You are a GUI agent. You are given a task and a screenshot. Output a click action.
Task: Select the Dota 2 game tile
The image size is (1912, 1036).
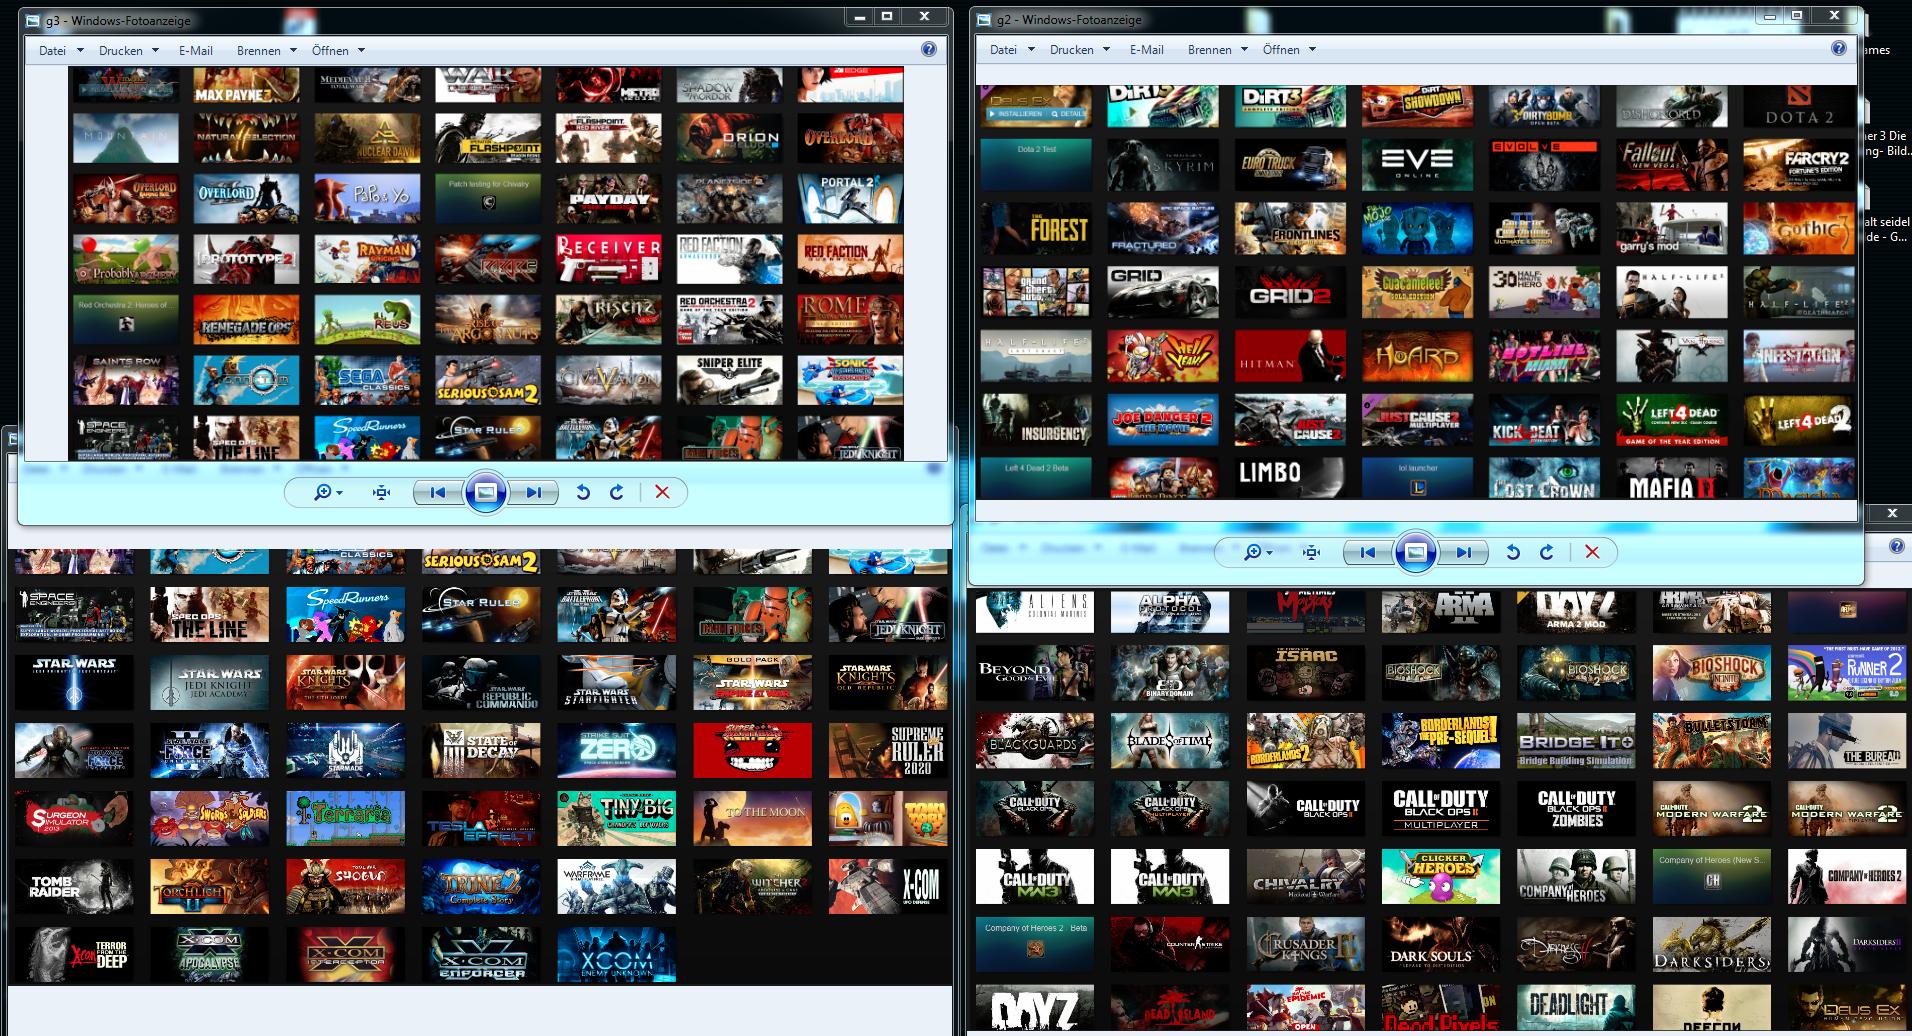(x=1798, y=106)
